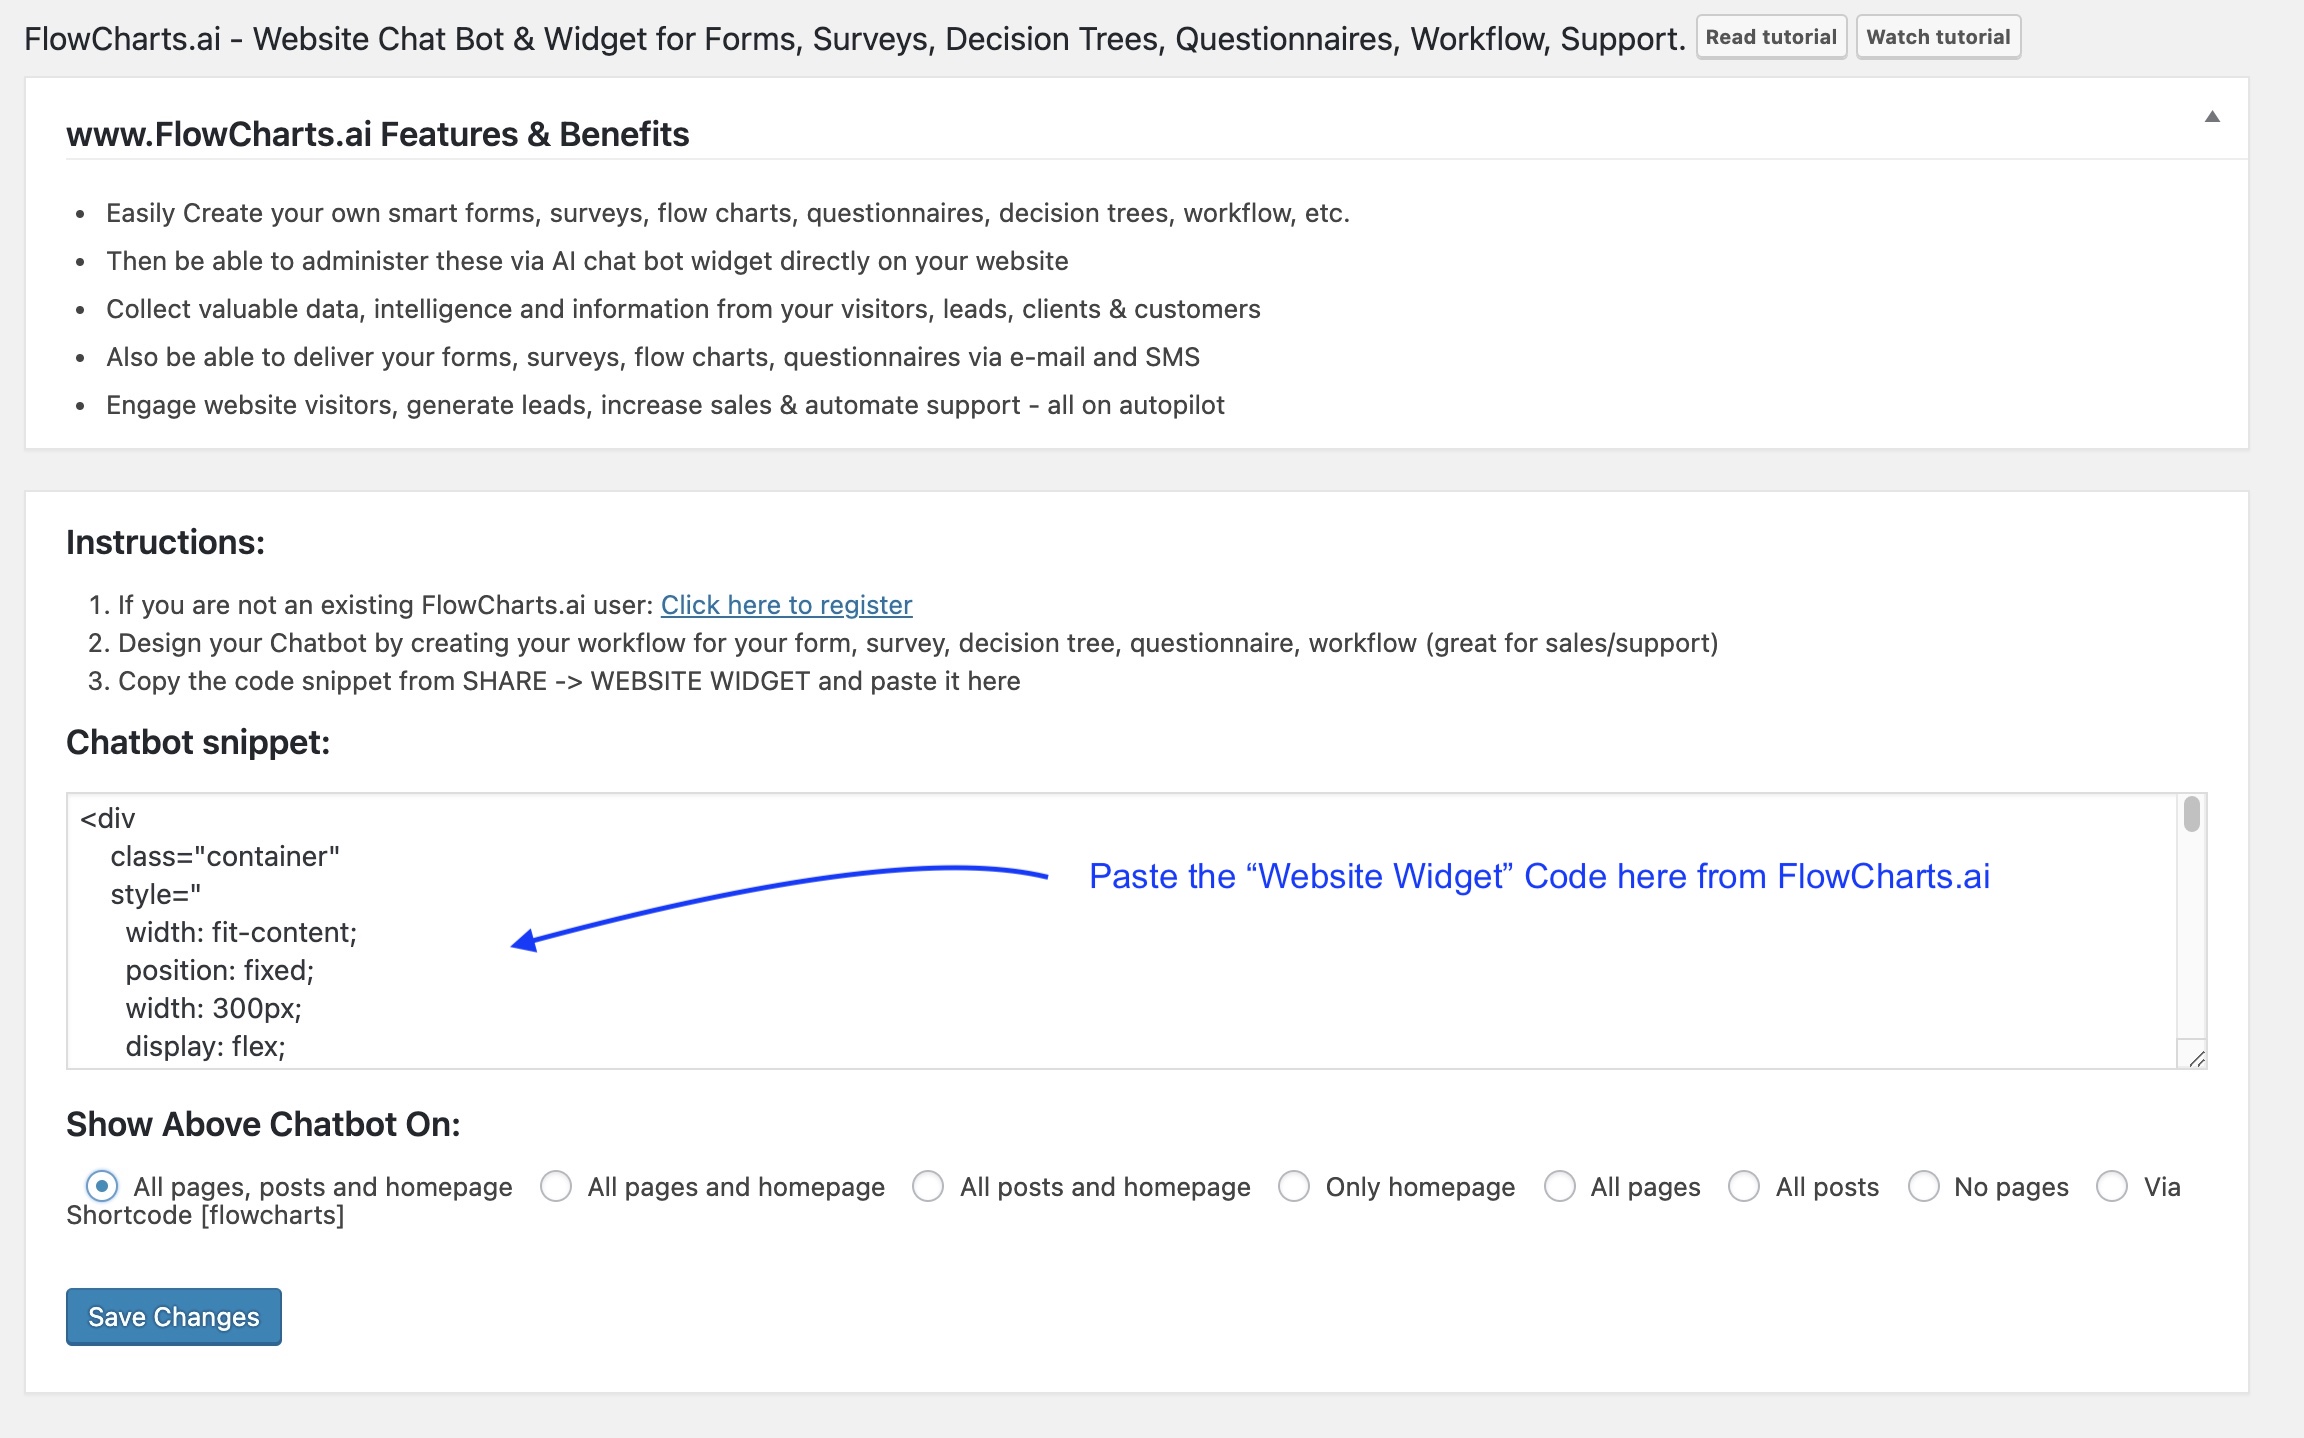
Task: Click the FlowCharts.ai page title text
Action: [855, 38]
